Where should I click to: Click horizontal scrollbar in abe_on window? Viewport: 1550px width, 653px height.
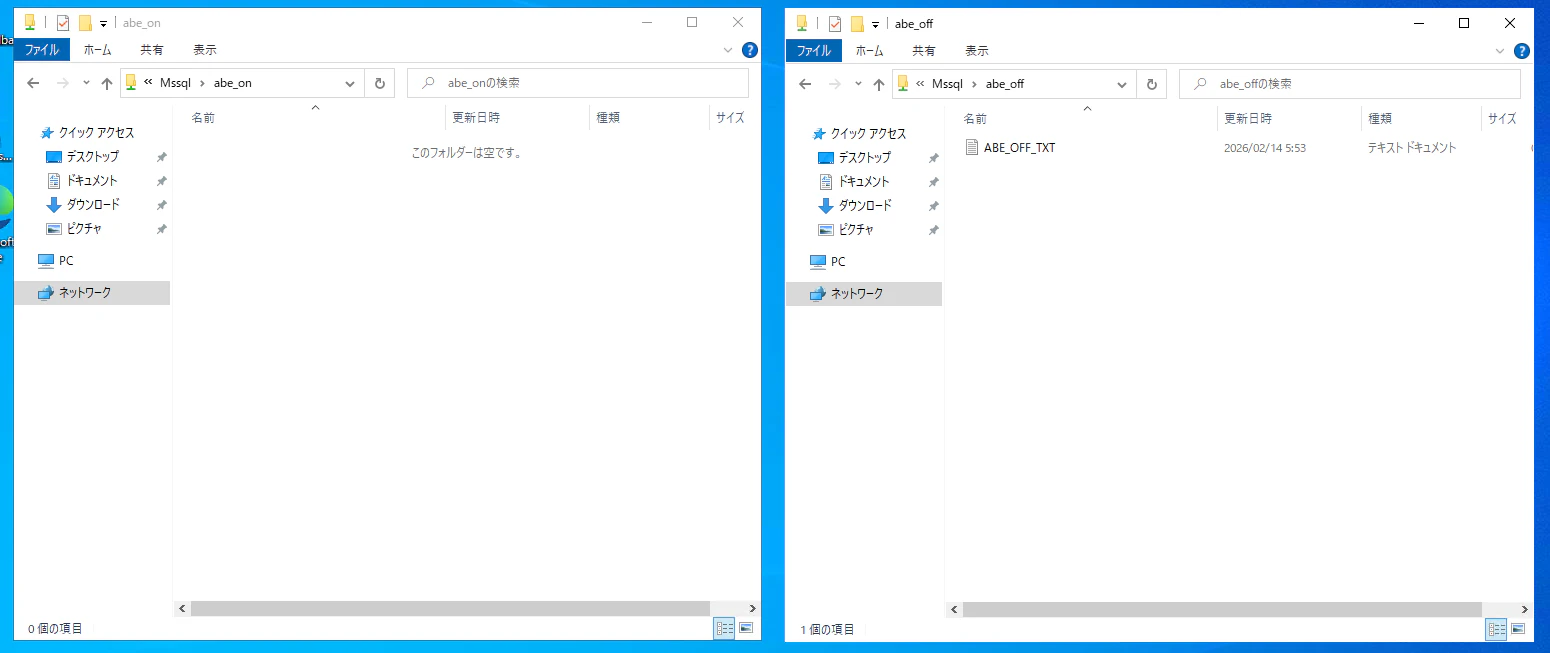pos(450,608)
